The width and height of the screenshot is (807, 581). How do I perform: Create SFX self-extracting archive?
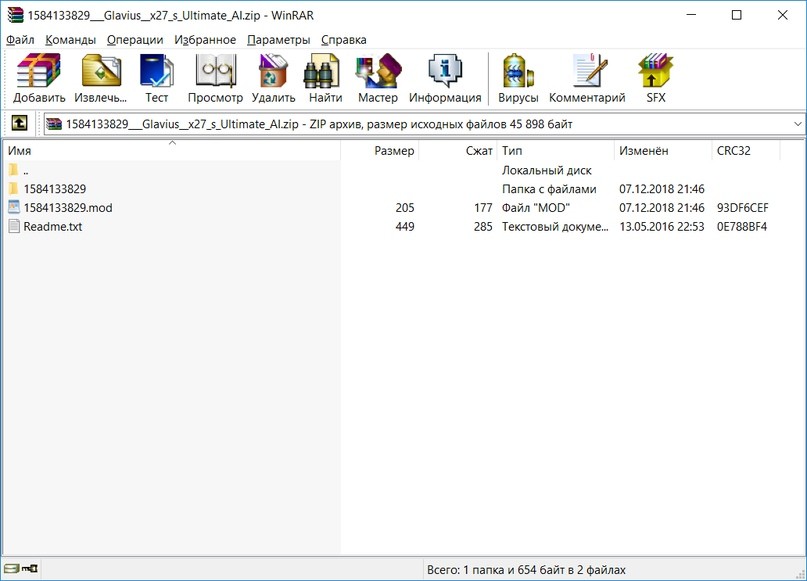tap(655, 79)
